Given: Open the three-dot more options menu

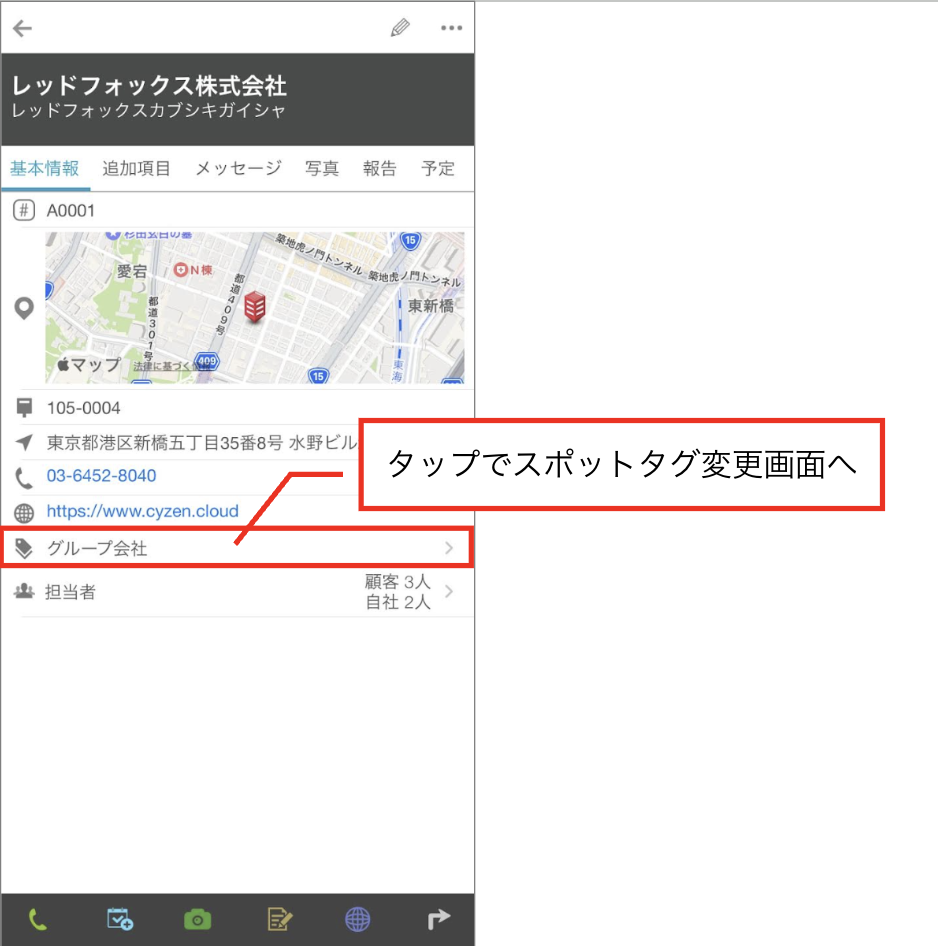Looking at the screenshot, I should click(451, 28).
